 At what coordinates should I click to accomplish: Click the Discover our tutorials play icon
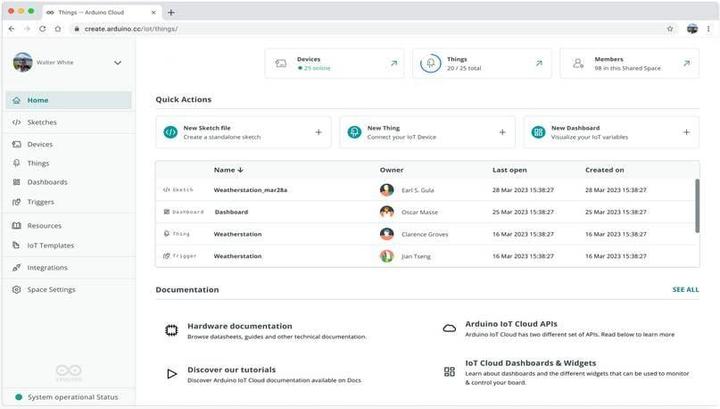point(171,373)
